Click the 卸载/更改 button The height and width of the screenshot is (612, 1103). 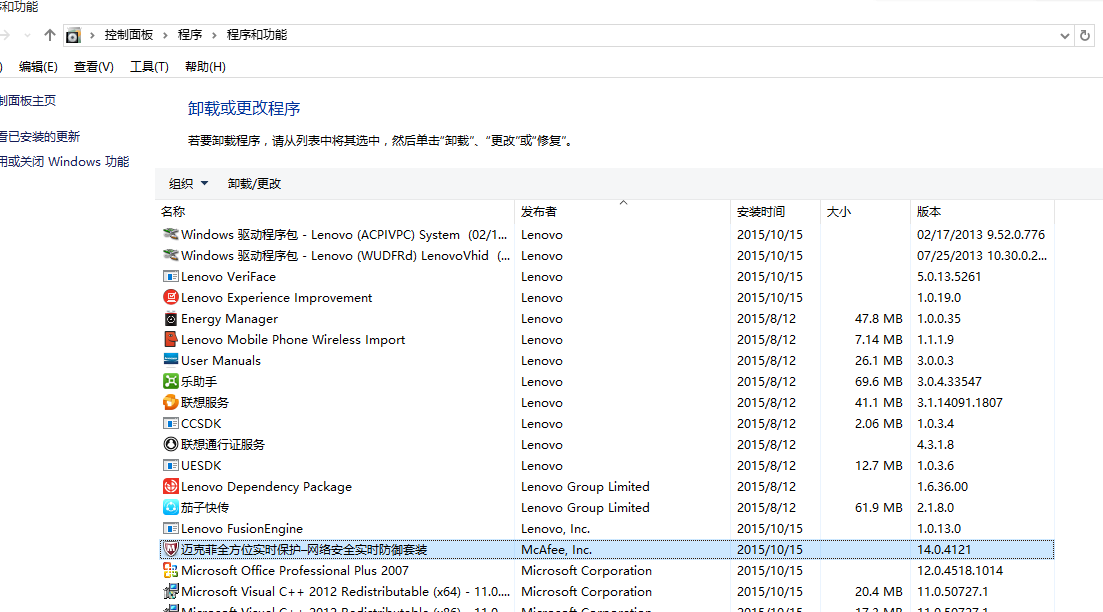[x=254, y=184]
